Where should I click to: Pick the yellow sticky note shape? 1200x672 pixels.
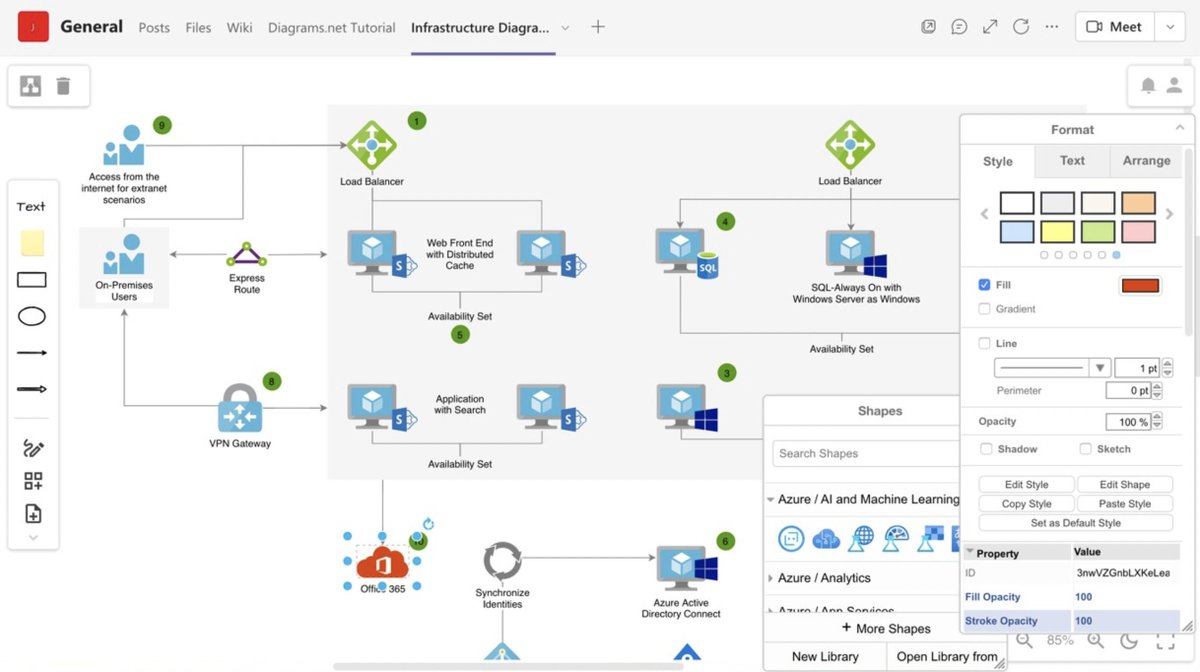32,243
